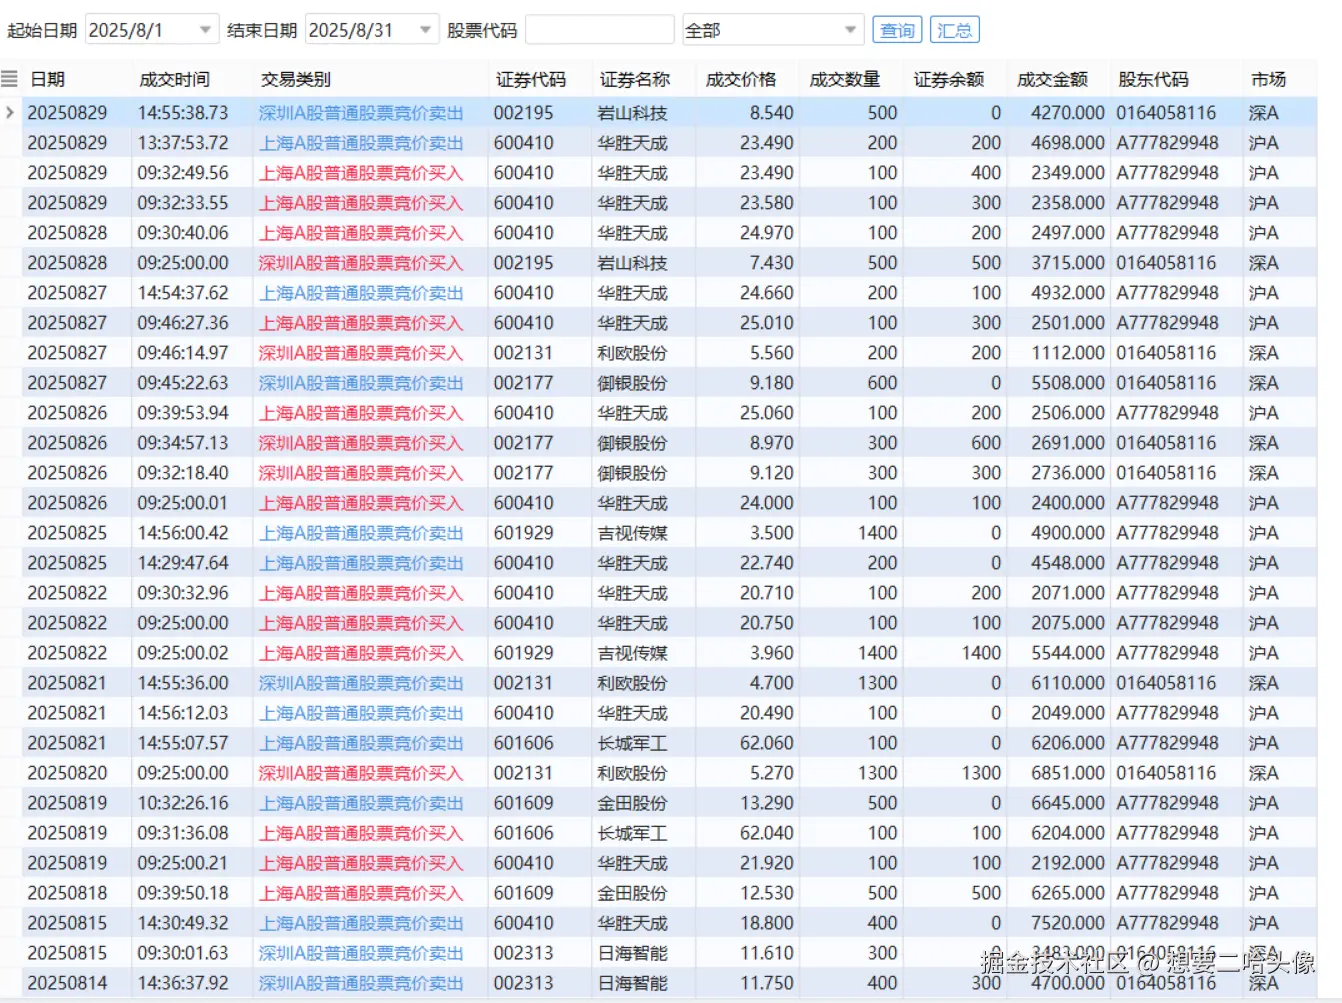This screenshot has width=1342, height=1003.
Task: Click the 证券名称 column header
Action: (634, 79)
